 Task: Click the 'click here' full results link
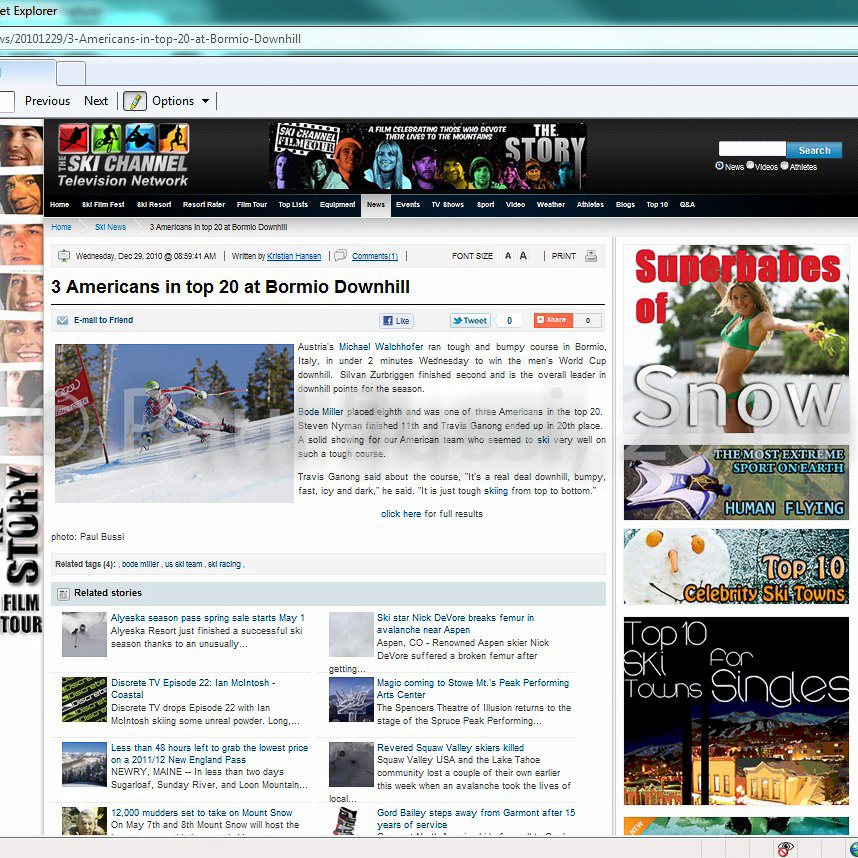tap(401, 514)
